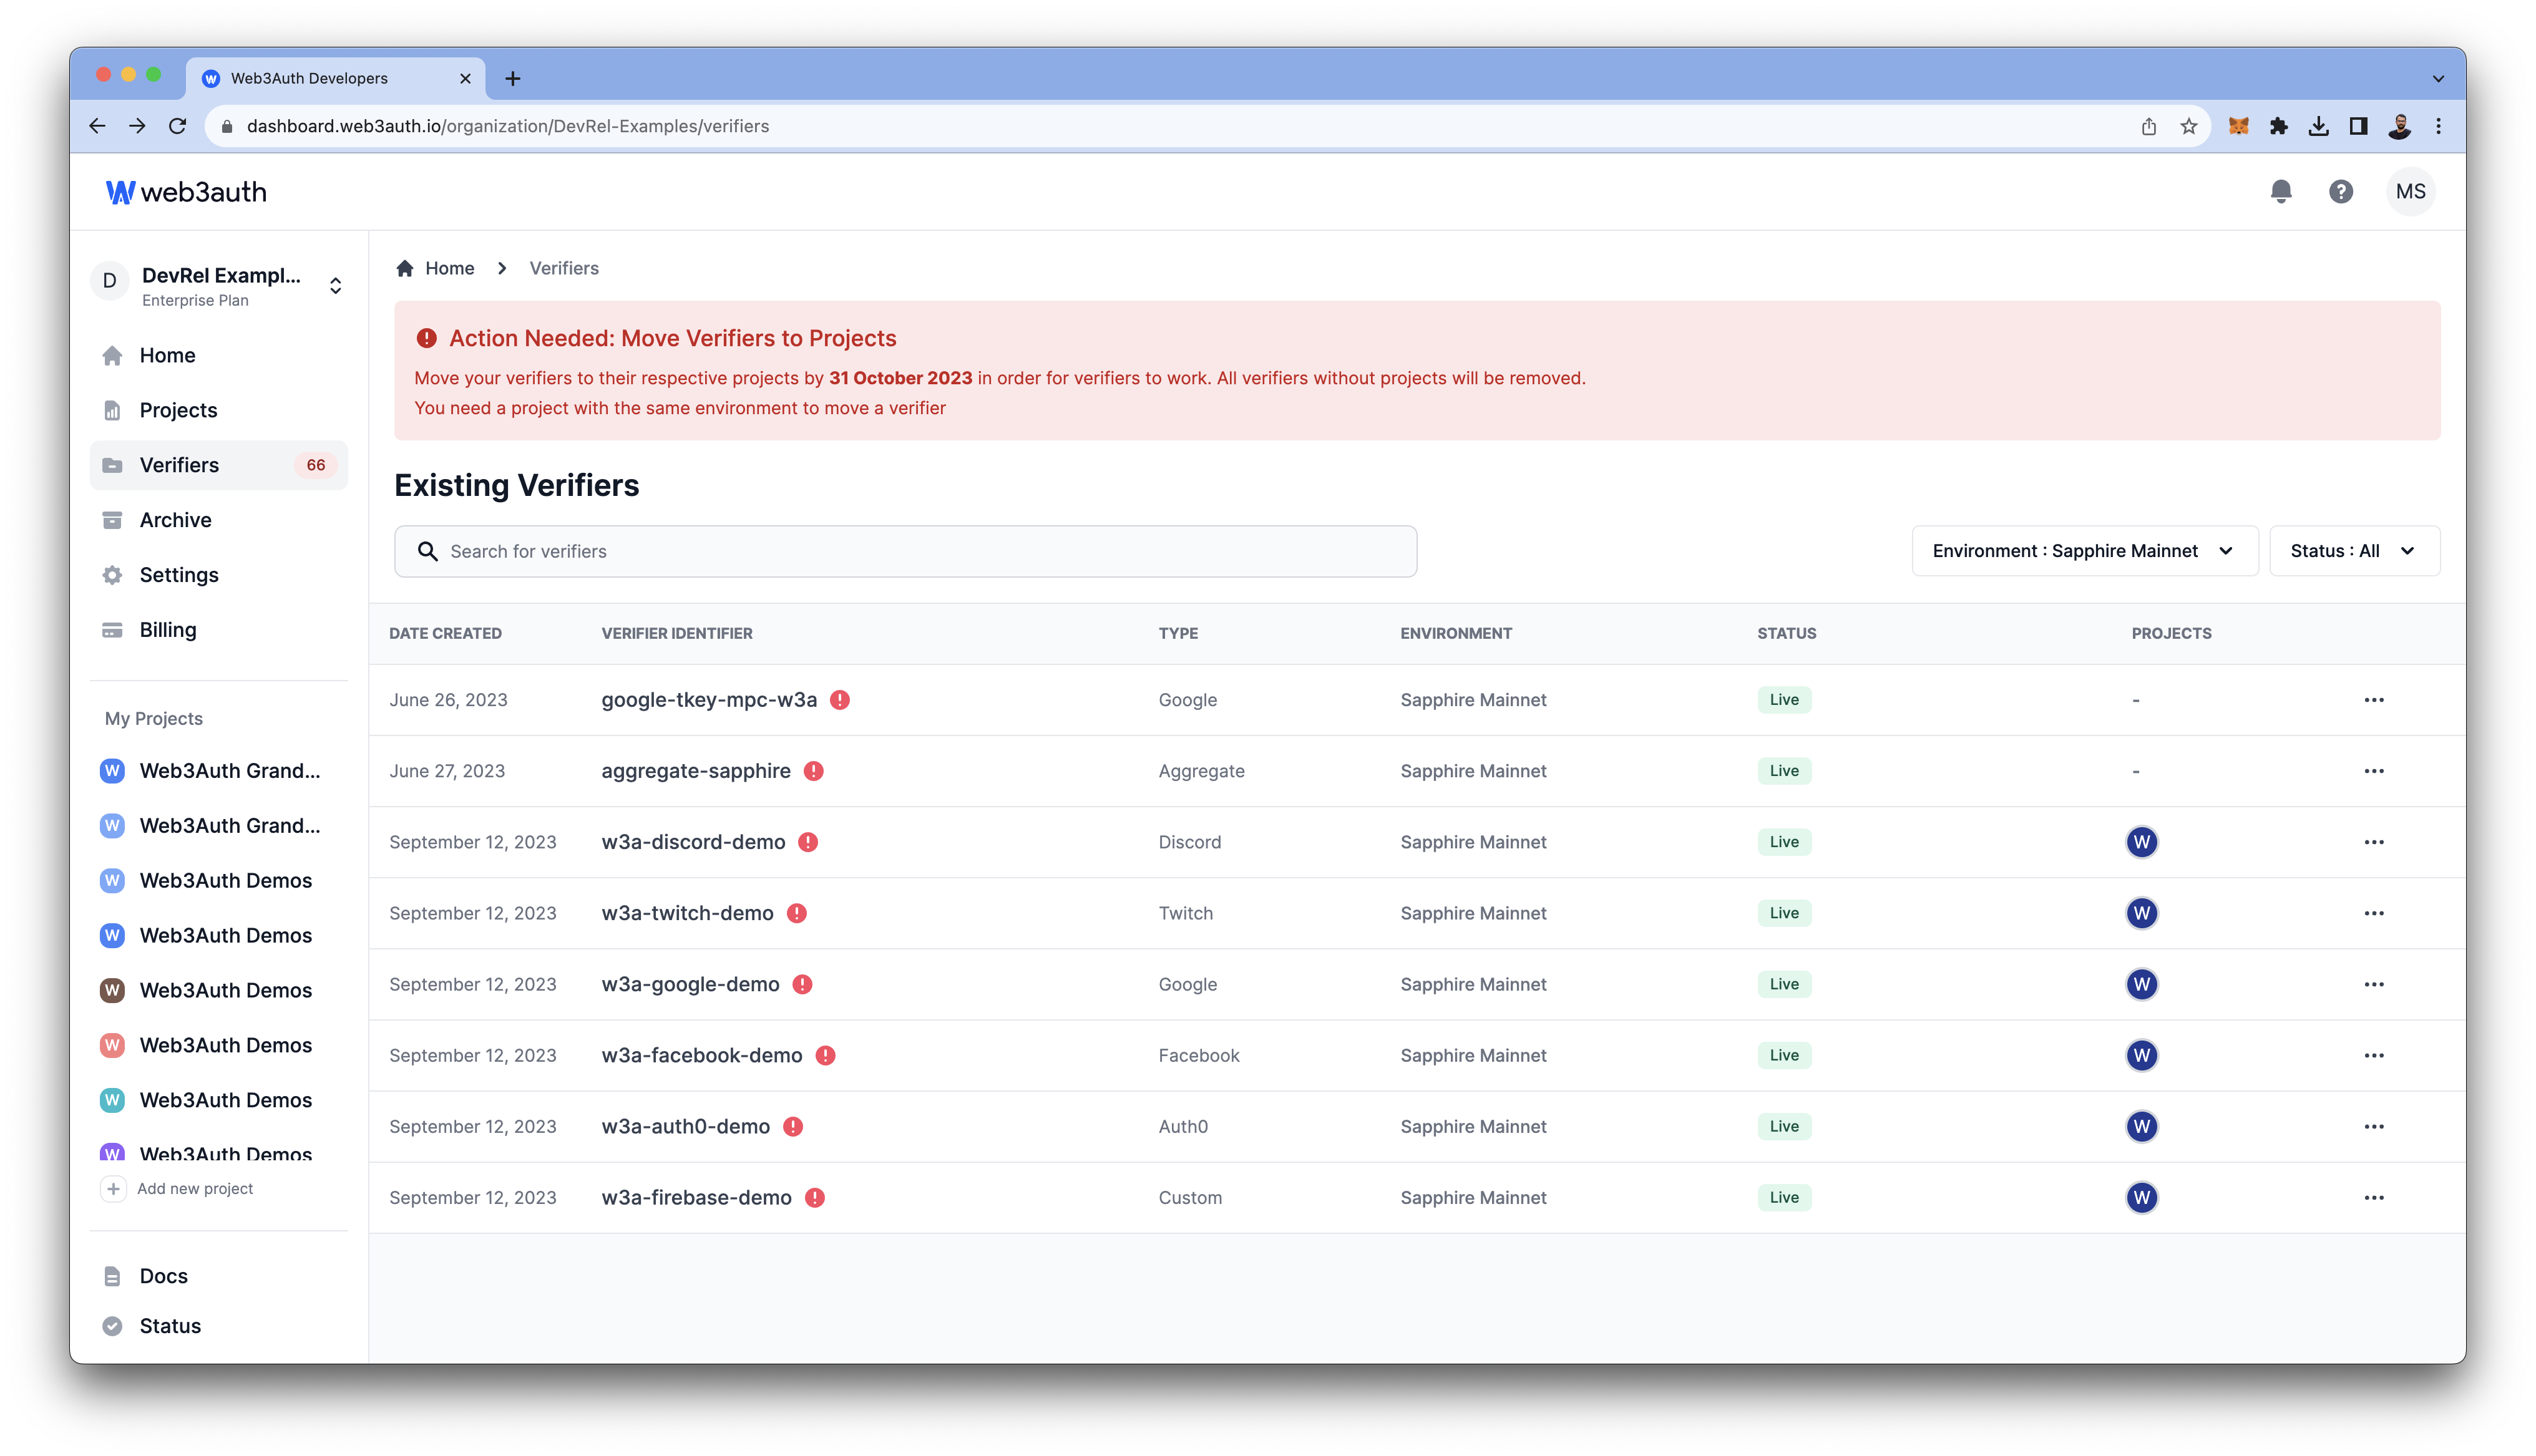This screenshot has height=1456, width=2536.
Task: Click the Home breadcrumb house icon
Action: [404, 268]
